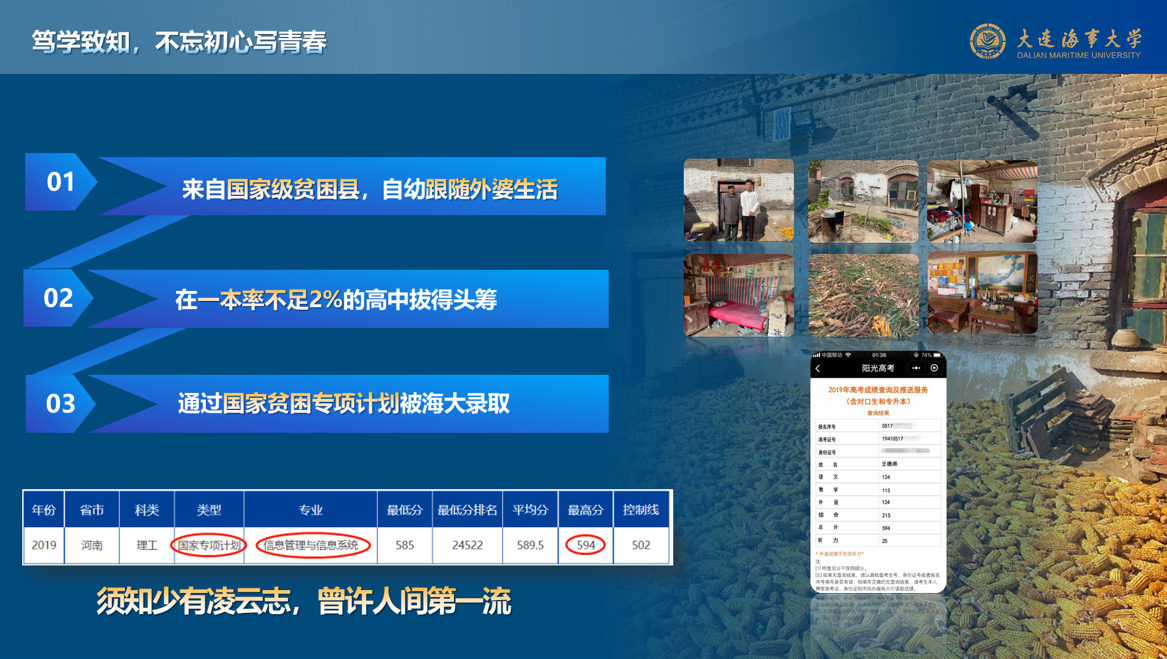Click the 03 numbered arrow badge

(x=60, y=403)
